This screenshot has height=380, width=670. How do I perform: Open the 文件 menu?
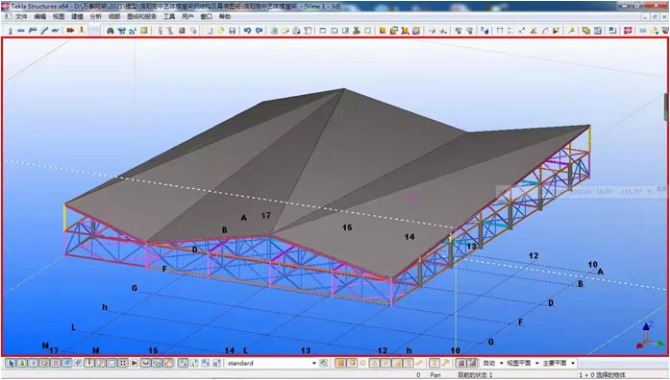(x=21, y=17)
